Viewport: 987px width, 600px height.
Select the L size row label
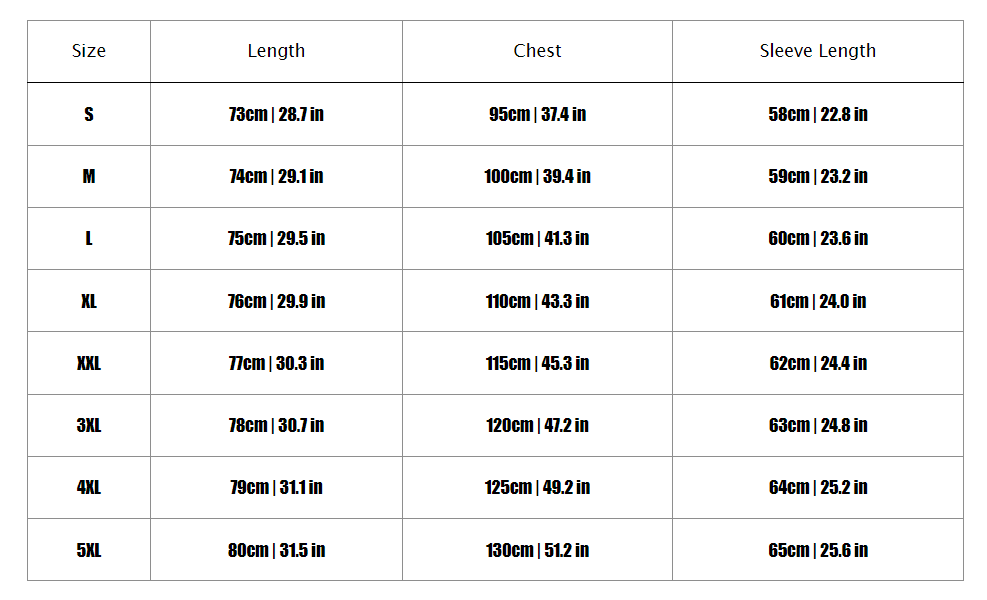[89, 238]
